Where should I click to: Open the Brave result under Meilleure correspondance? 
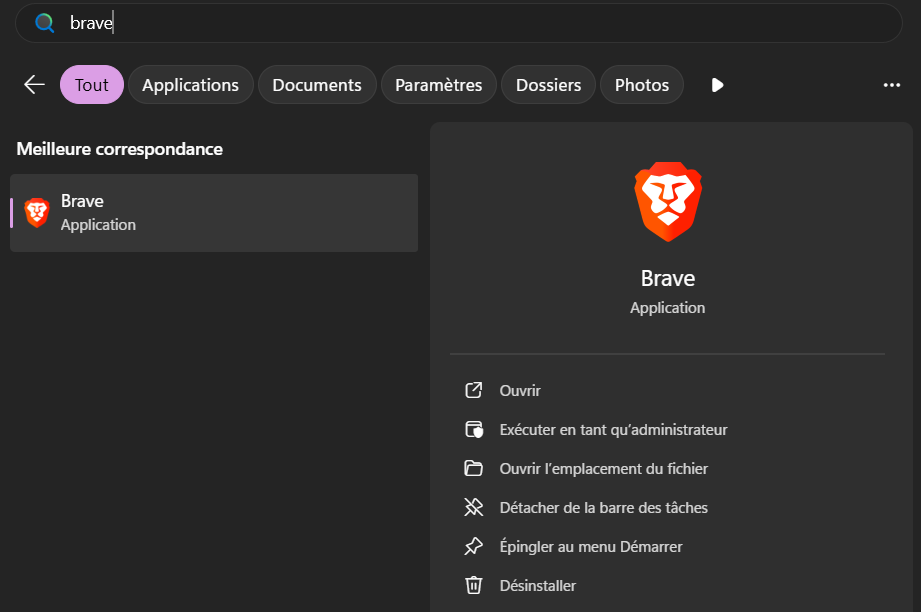(214, 213)
